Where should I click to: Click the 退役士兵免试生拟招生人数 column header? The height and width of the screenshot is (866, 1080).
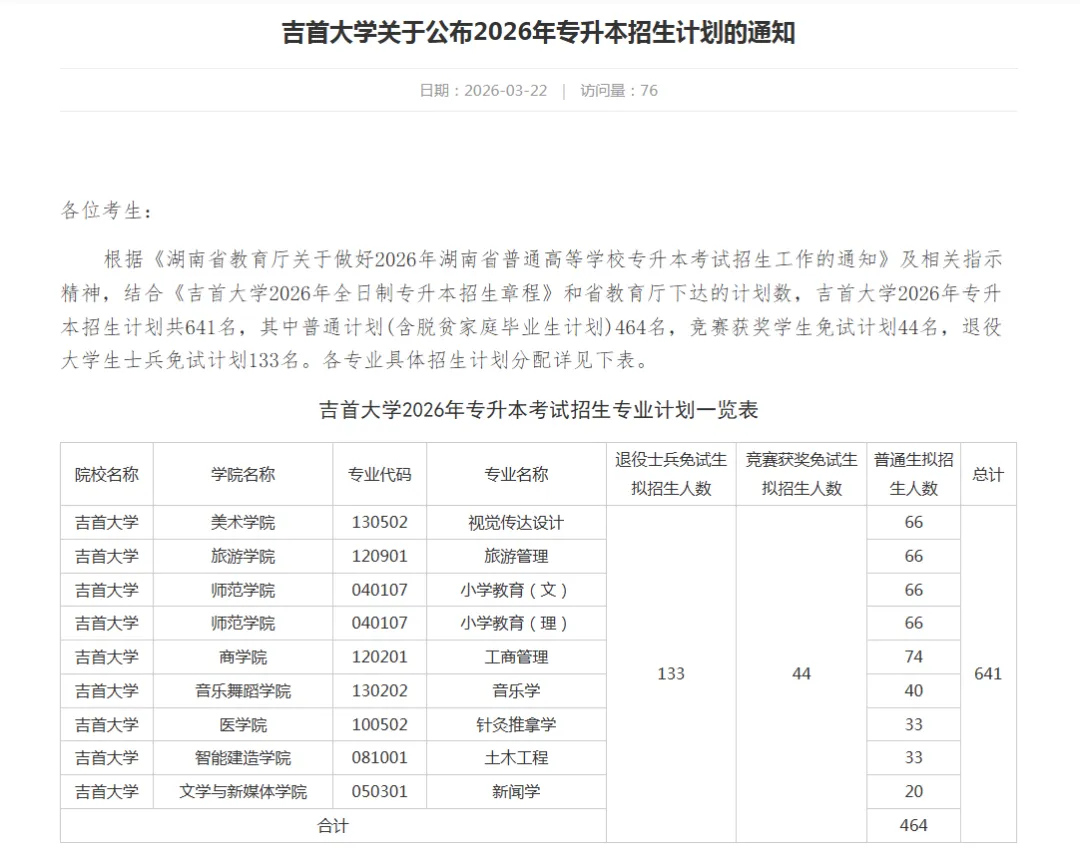tap(671, 474)
